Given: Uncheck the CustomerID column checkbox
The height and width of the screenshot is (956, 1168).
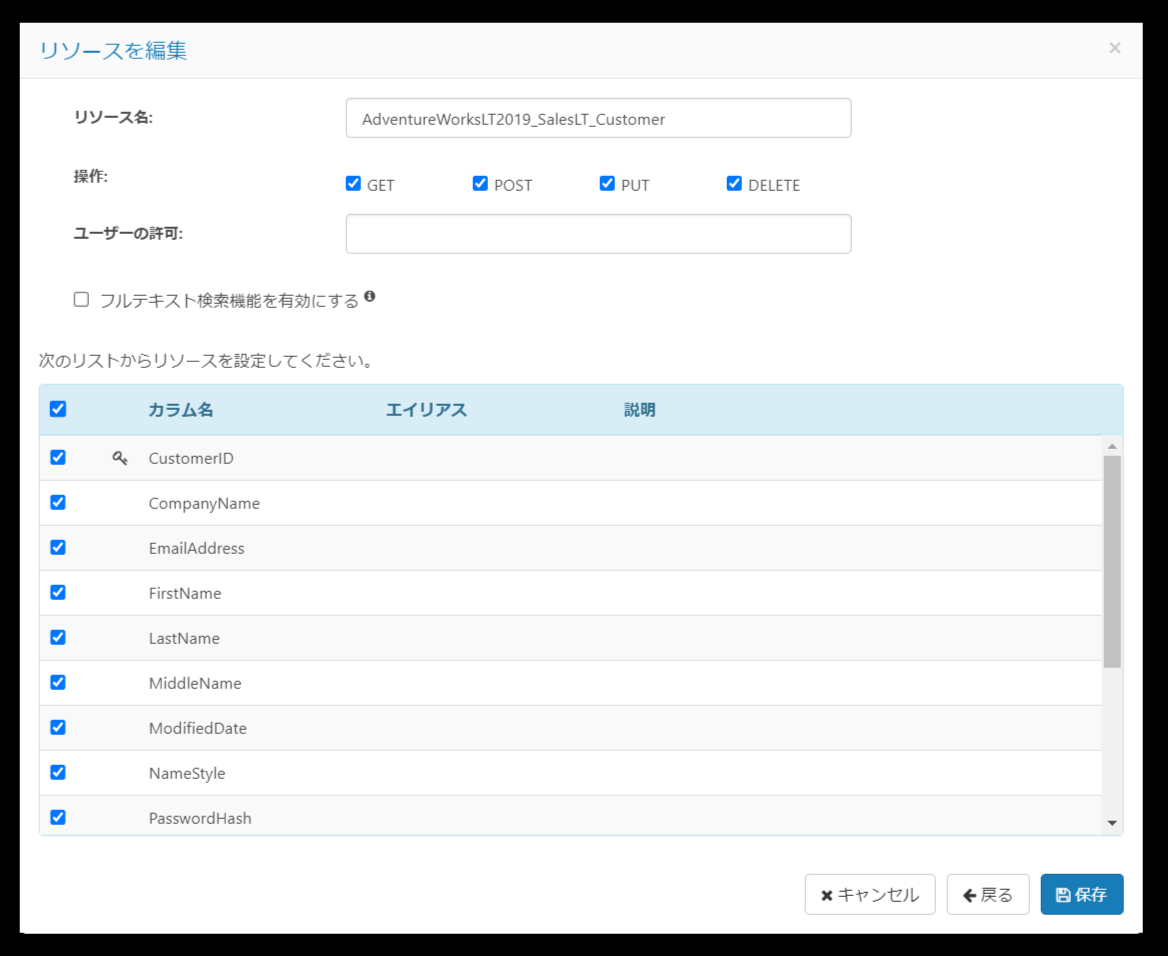Looking at the screenshot, I should coord(58,458).
